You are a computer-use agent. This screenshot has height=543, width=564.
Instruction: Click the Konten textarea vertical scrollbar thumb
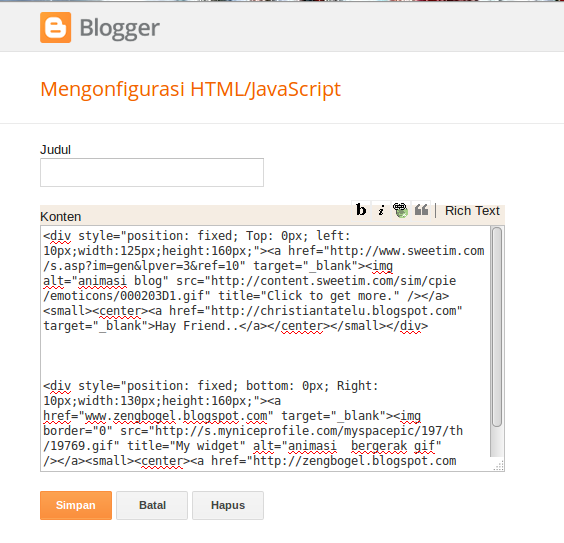[x=497, y=327]
